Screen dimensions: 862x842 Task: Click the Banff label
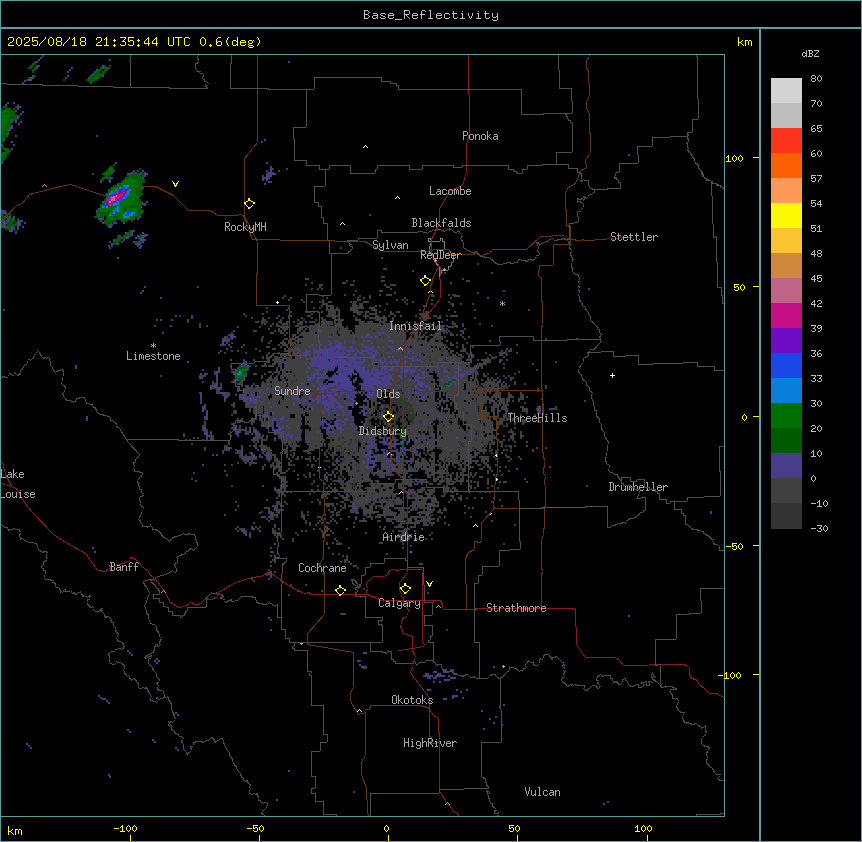coord(124,567)
